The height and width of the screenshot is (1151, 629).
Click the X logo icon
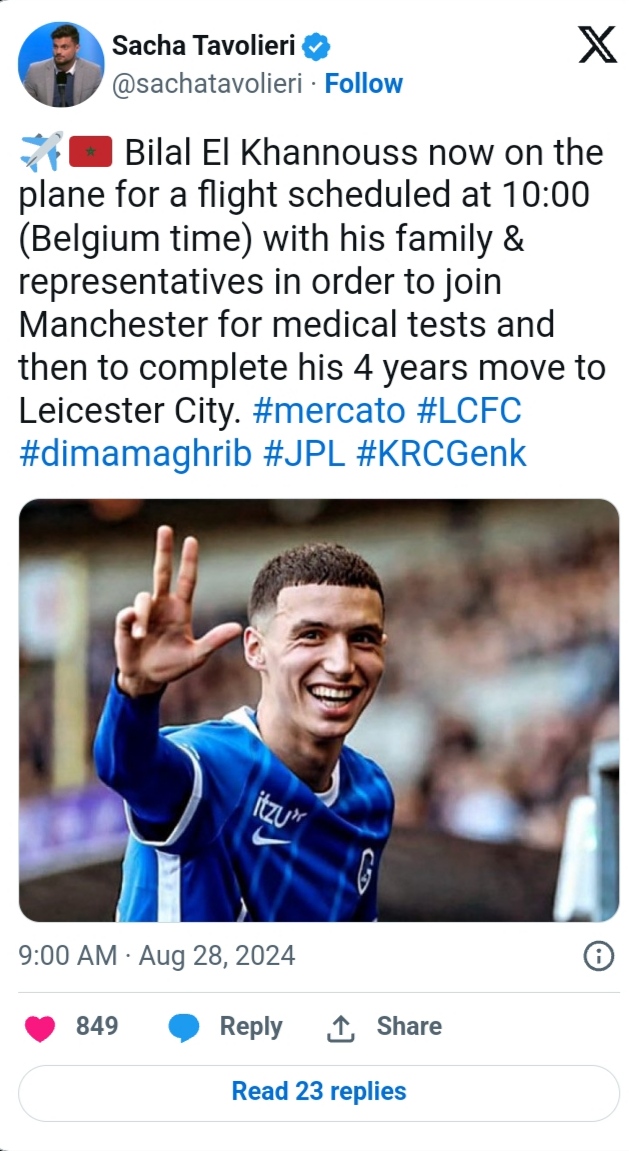pos(597,46)
